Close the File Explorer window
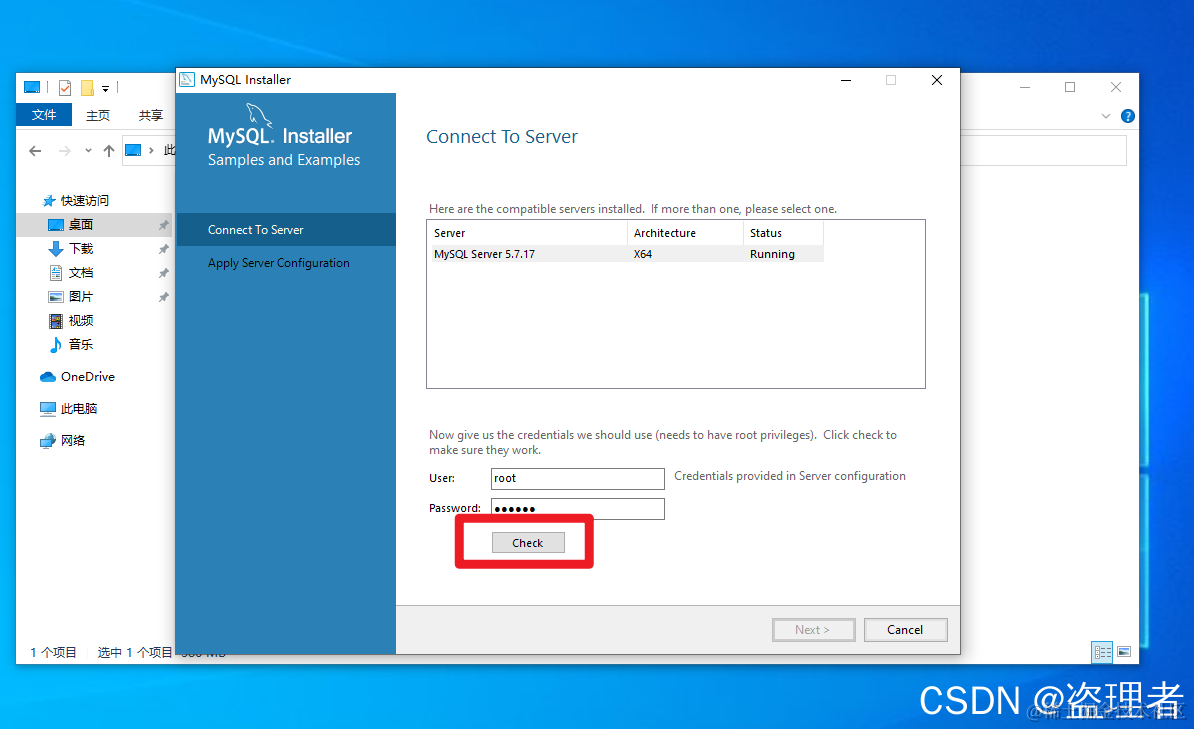 pos(1116,87)
